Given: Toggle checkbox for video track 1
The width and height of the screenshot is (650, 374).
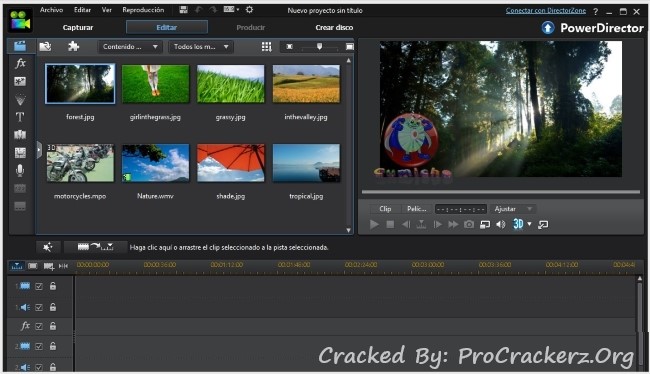Looking at the screenshot, I should point(39,286).
